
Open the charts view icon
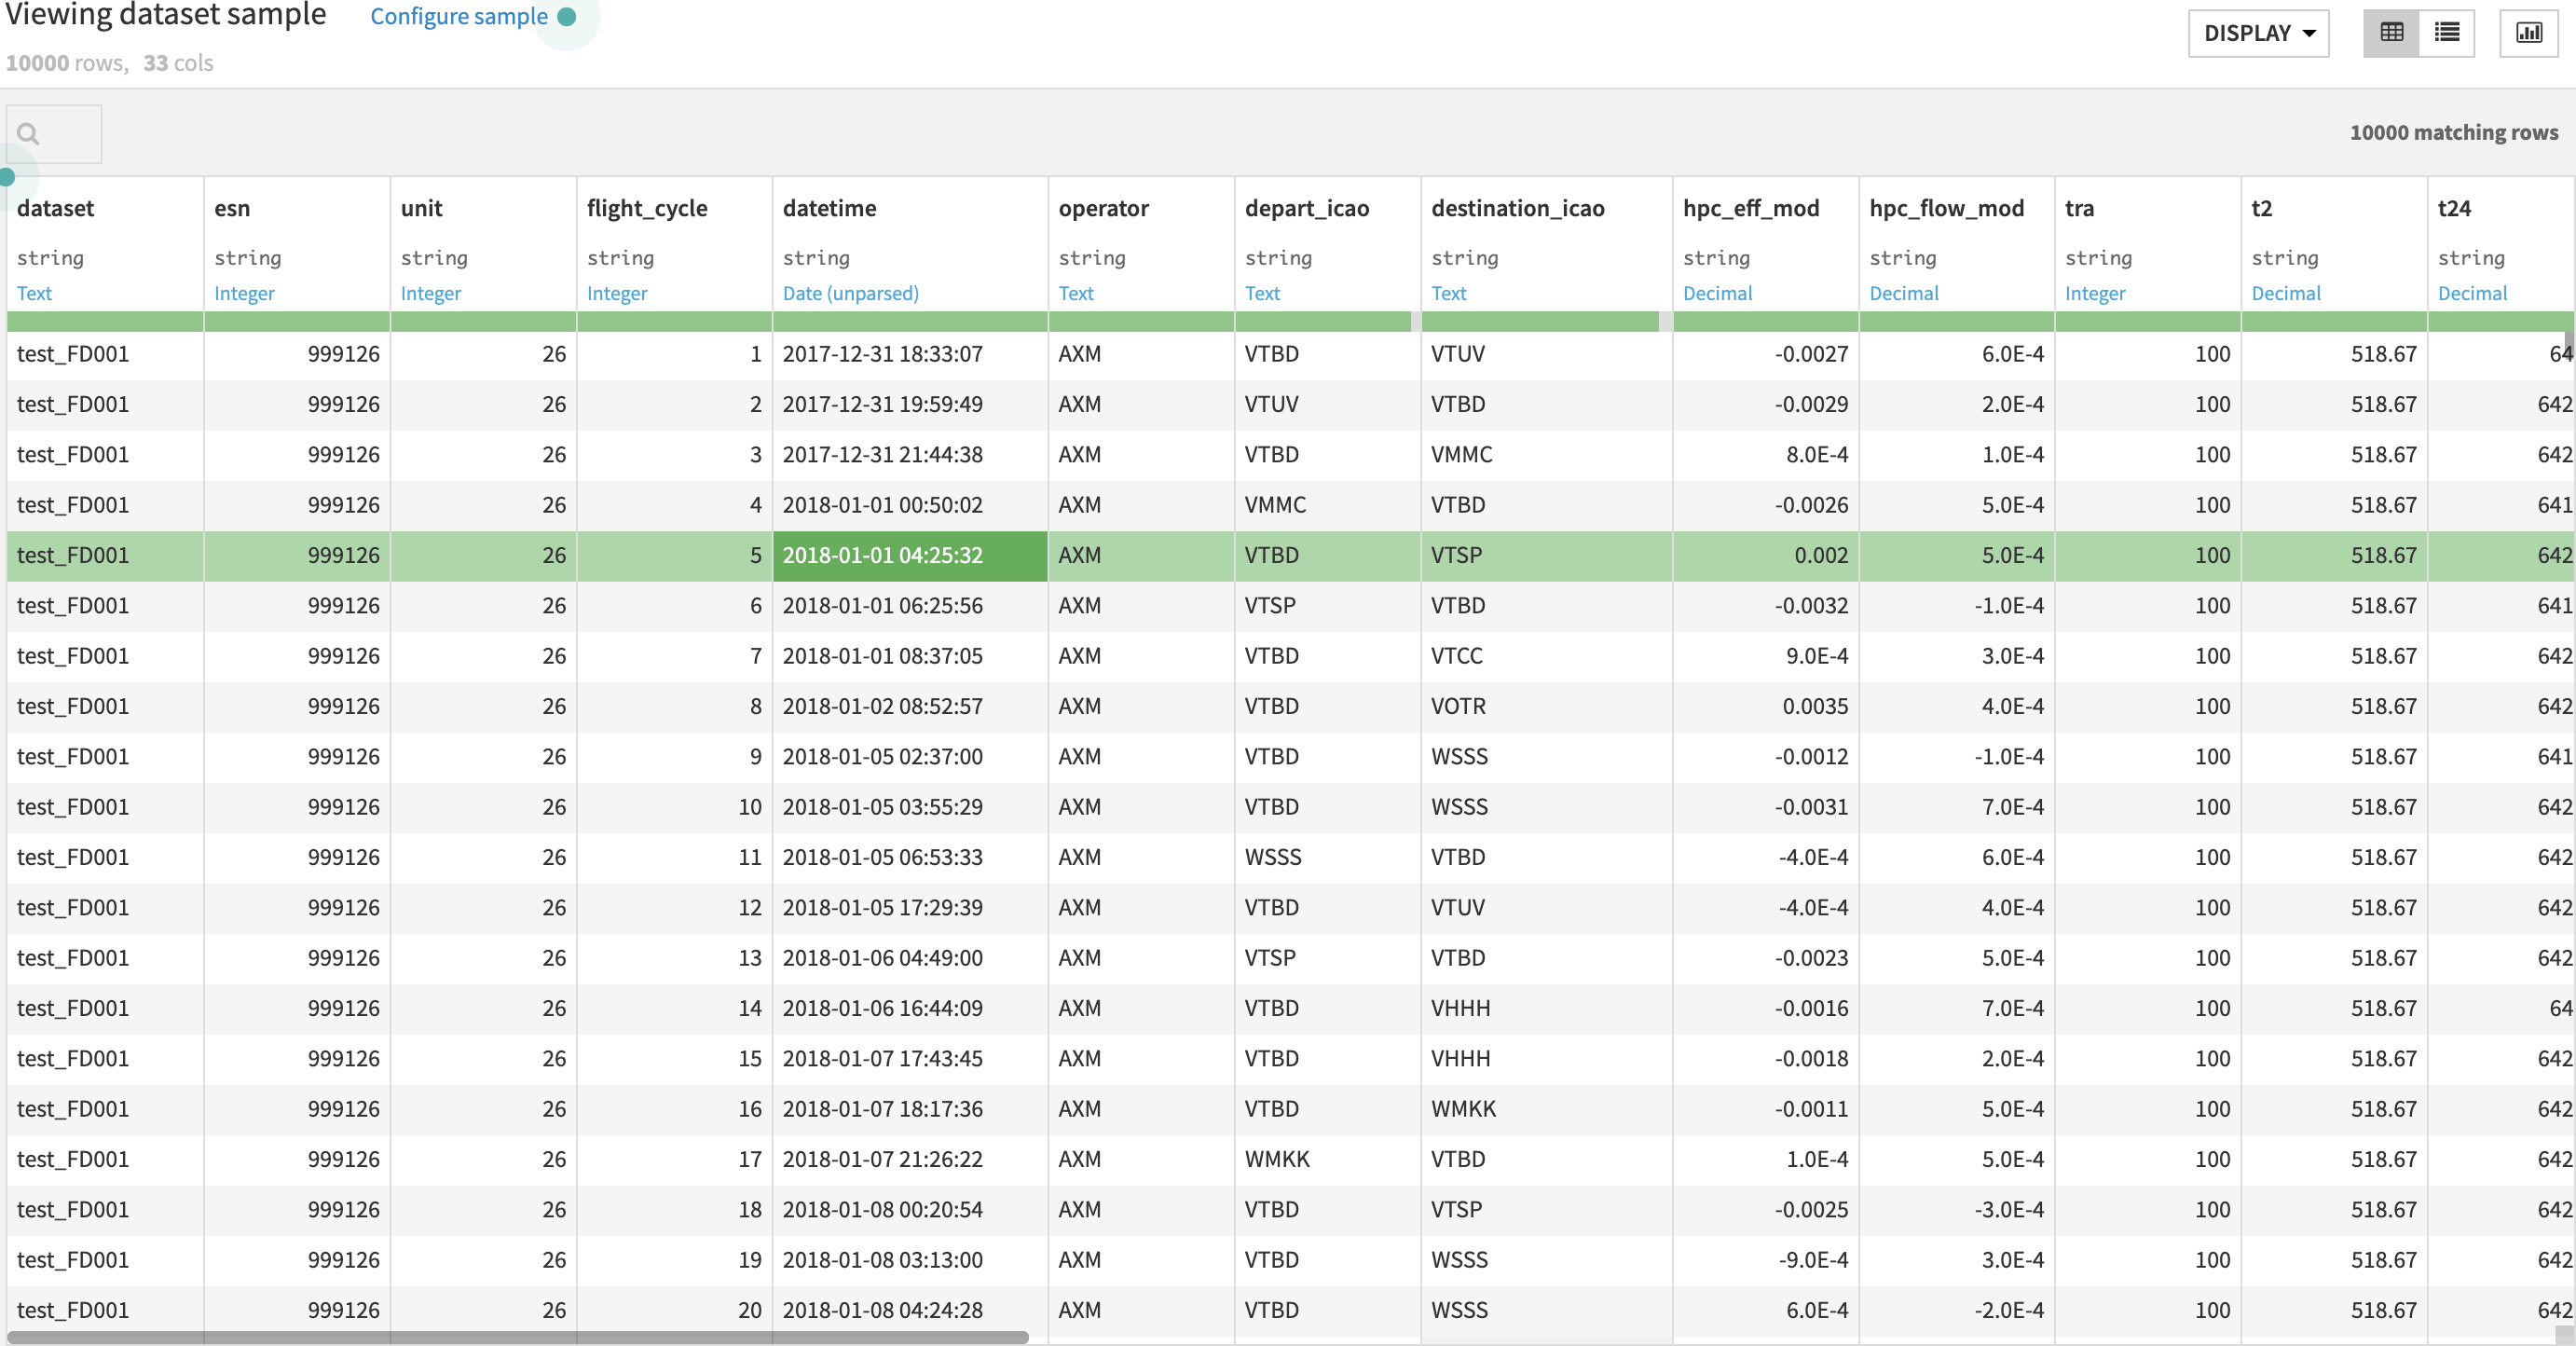tap(2529, 33)
